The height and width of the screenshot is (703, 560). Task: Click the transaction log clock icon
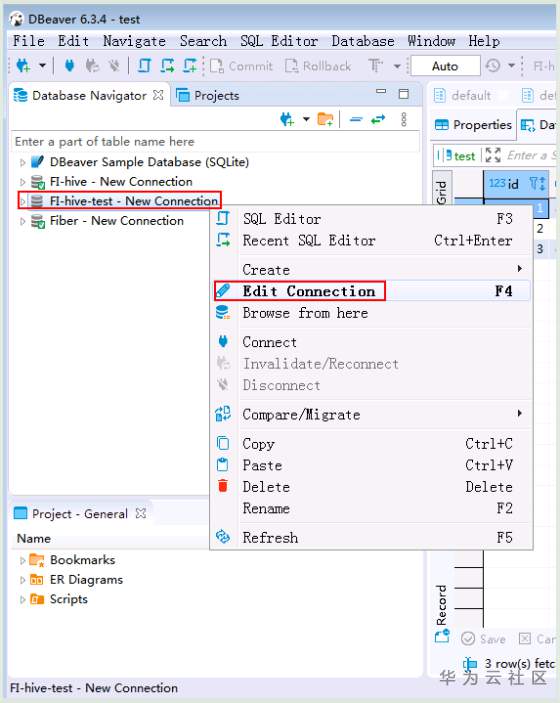(493, 66)
